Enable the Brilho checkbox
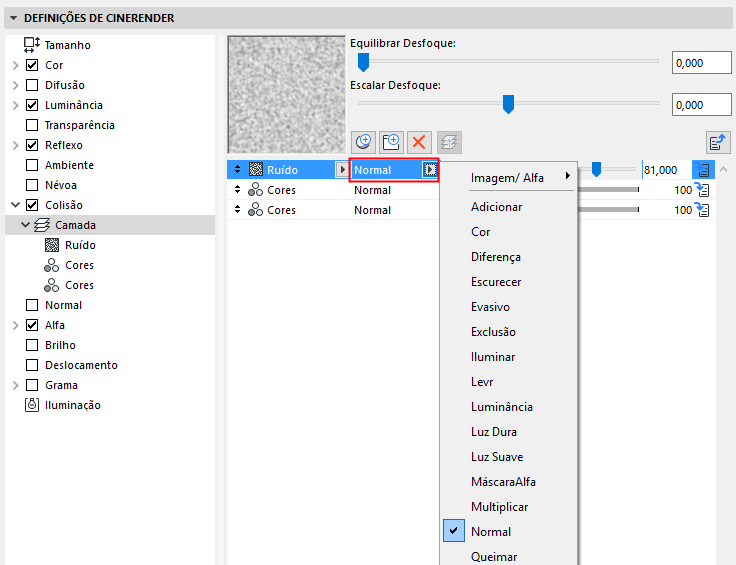The height and width of the screenshot is (565, 736). coord(32,345)
